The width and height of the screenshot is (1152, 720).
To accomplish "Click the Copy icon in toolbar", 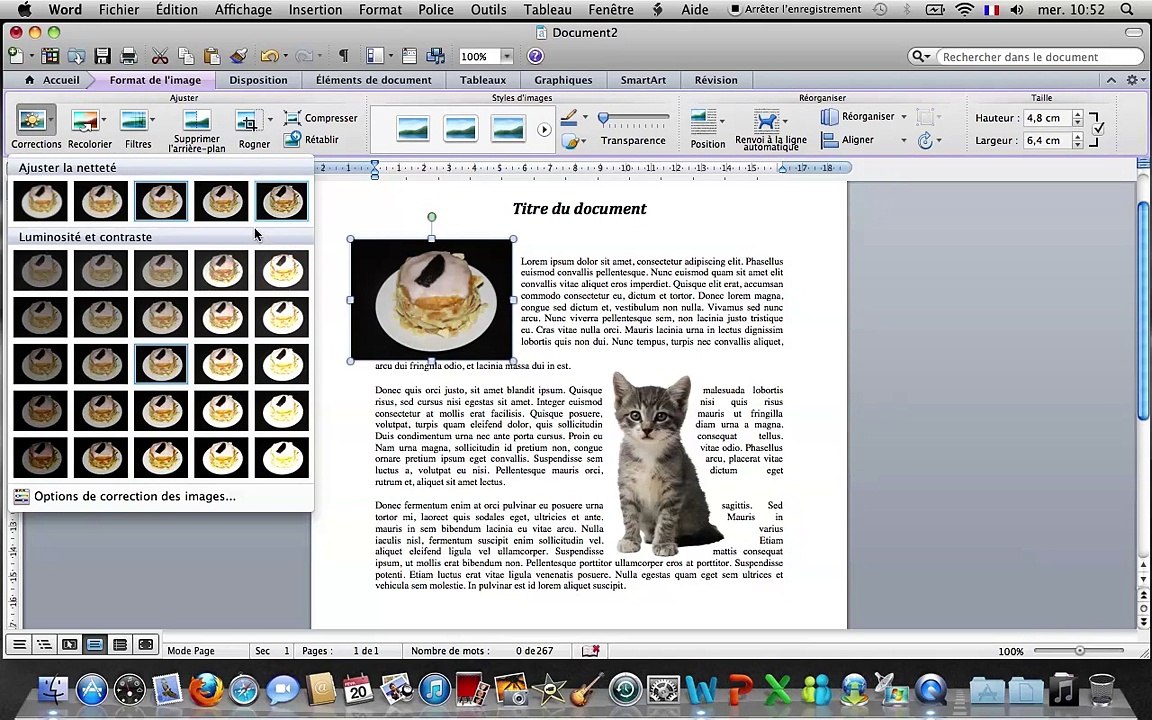I will (186, 56).
